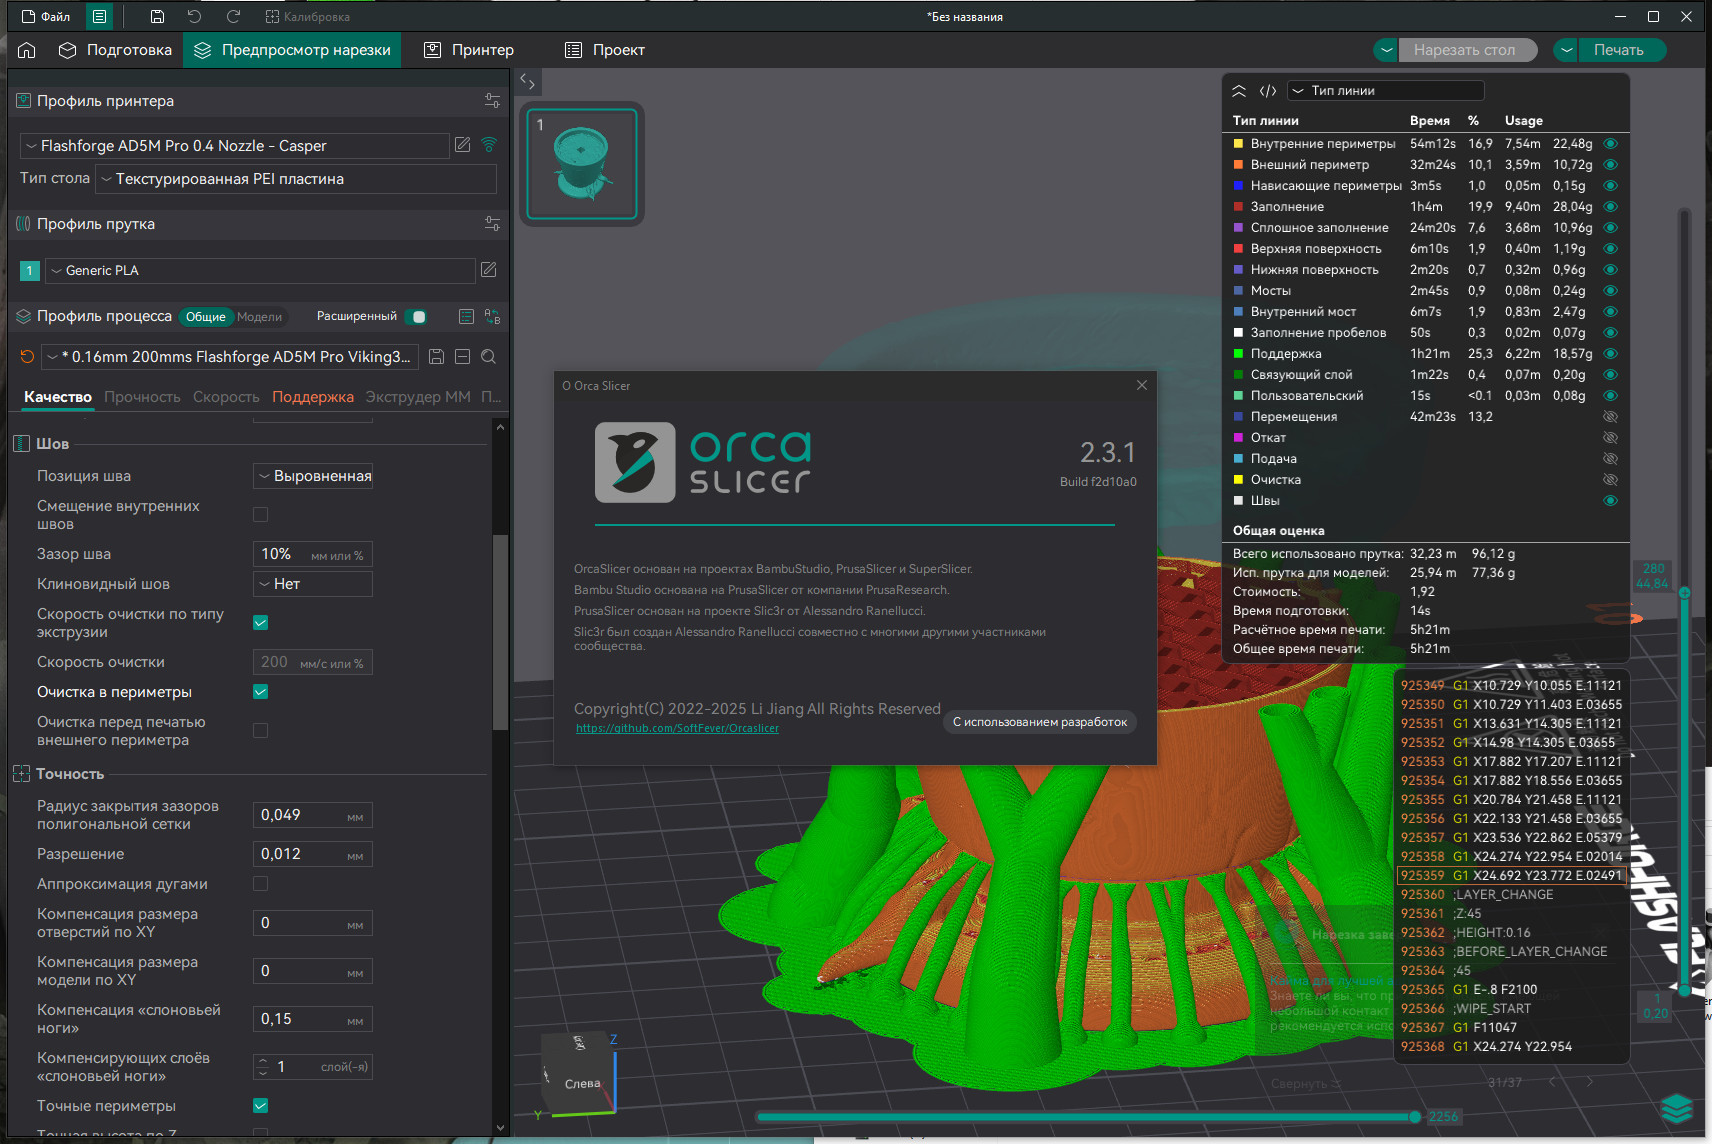The height and width of the screenshot is (1144, 1712).
Task: Save the current process preset
Action: (436, 357)
